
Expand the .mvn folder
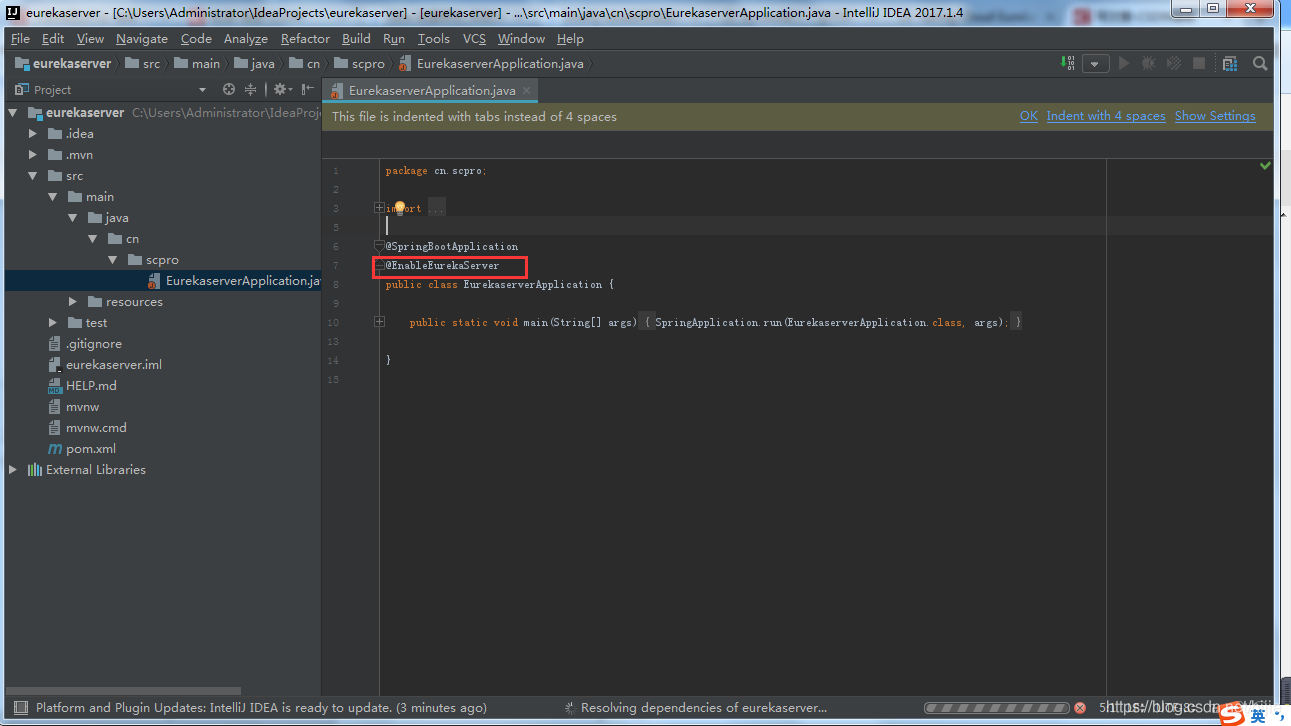coord(33,155)
